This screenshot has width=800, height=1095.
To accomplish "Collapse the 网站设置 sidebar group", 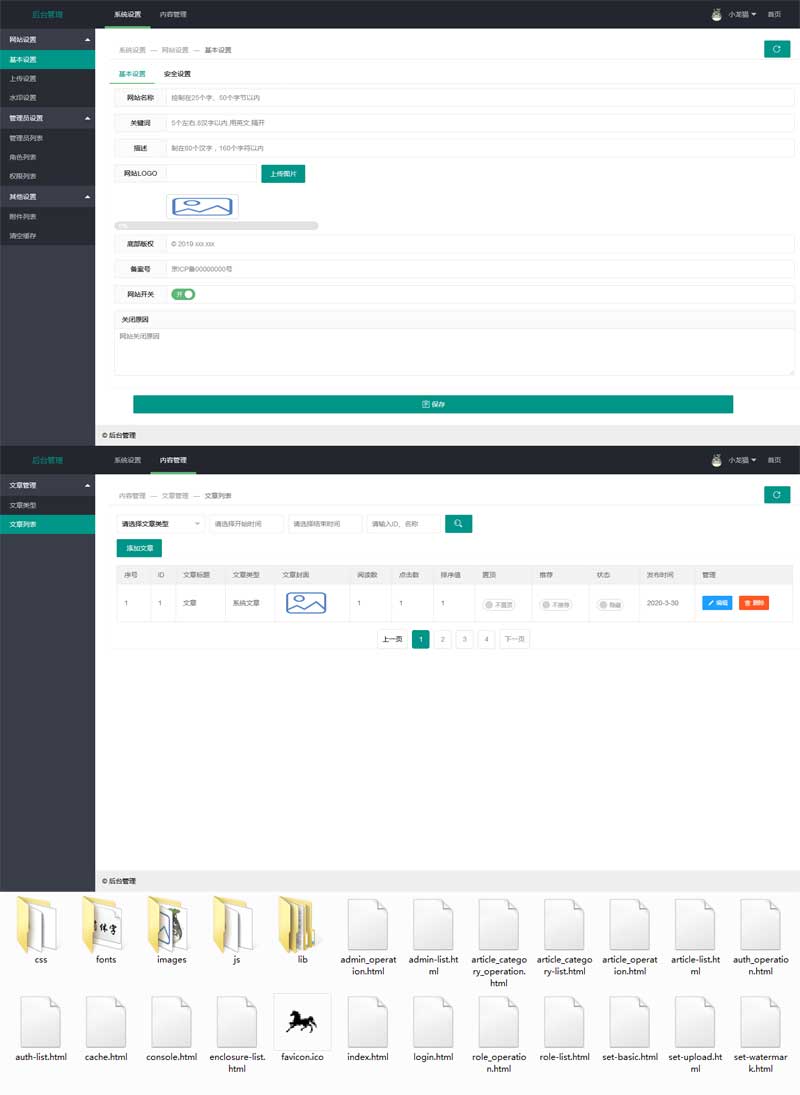I will (47, 39).
